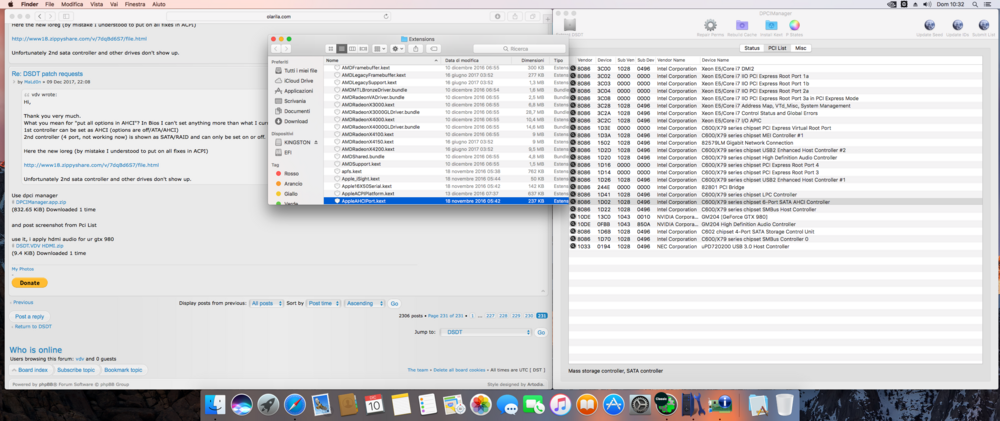Switch Finder to list view
The width and height of the screenshot is (1000, 421).
[341, 49]
